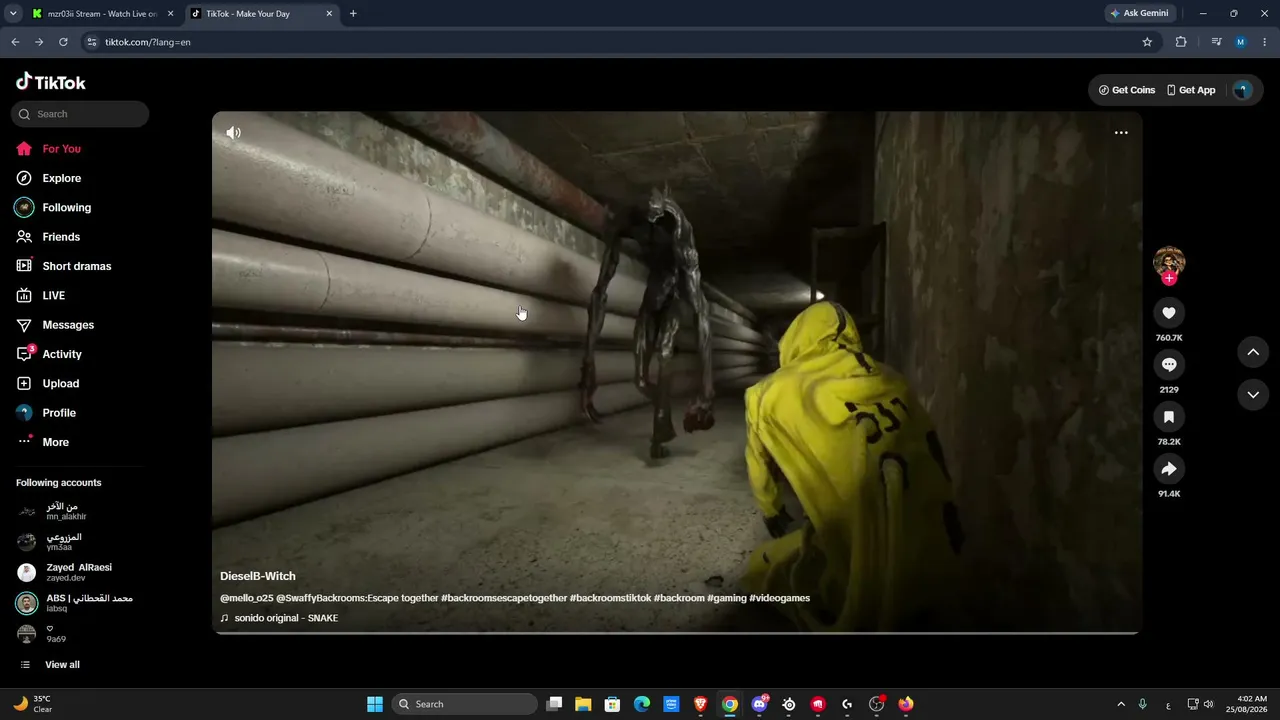Open comments via the speech bubble icon

[x=1169, y=365]
